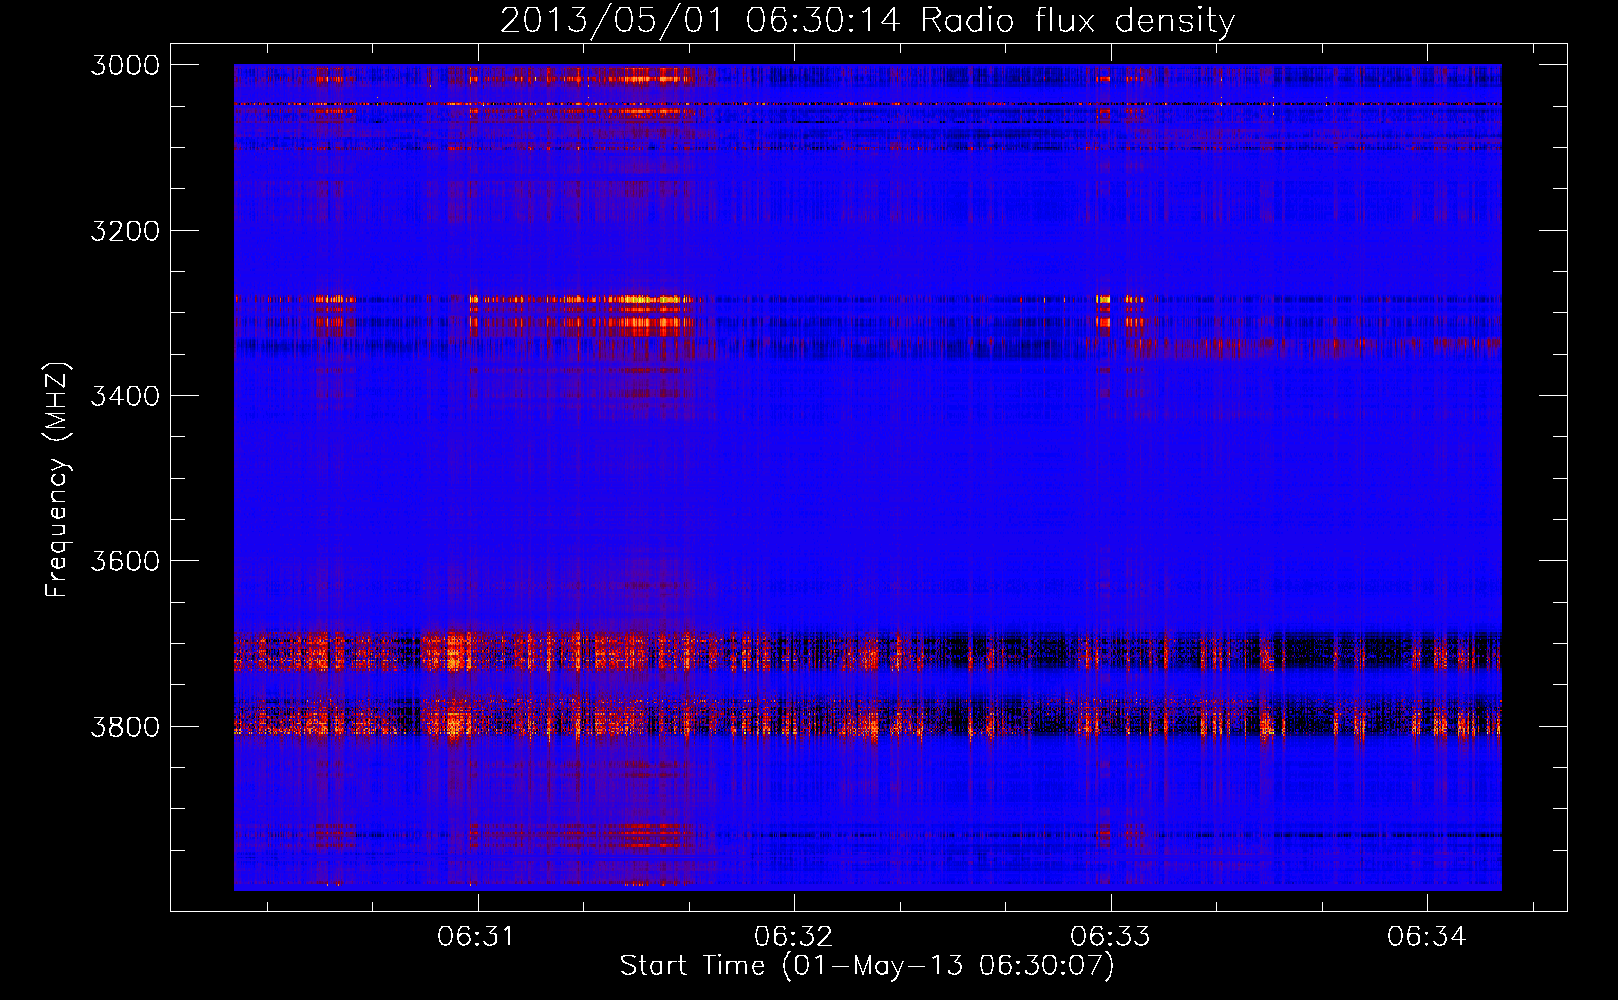Screen dimensions: 1618x1000
Task: Click the 06:31 time axis label
Action: click(x=477, y=936)
